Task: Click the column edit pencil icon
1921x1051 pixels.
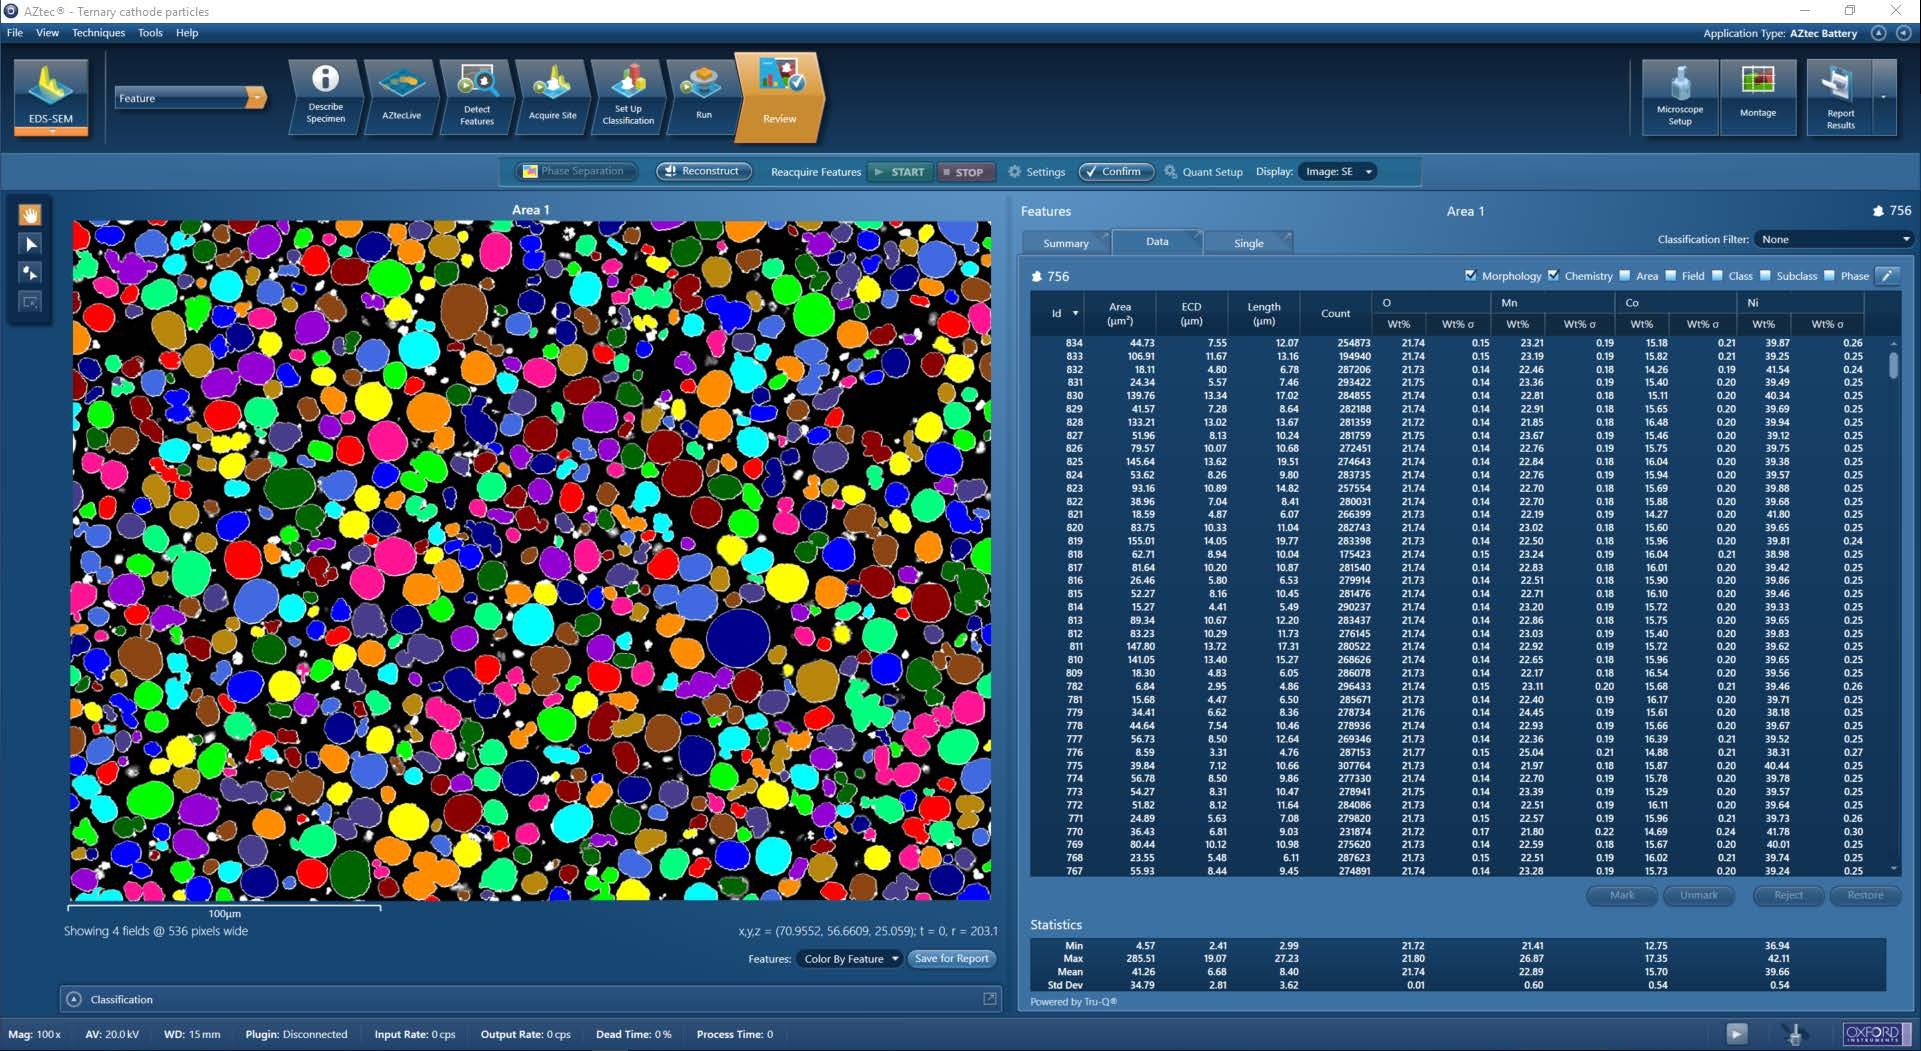Action: [1887, 276]
